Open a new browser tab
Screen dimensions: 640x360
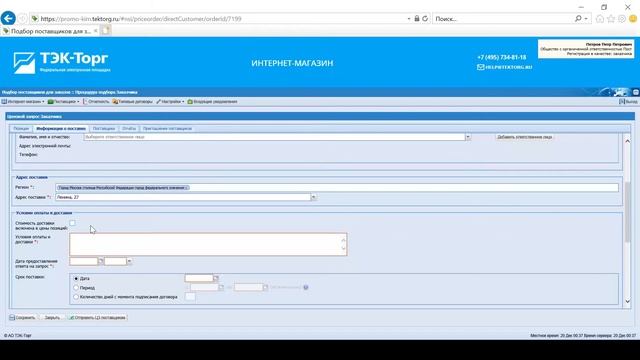click(x=106, y=31)
